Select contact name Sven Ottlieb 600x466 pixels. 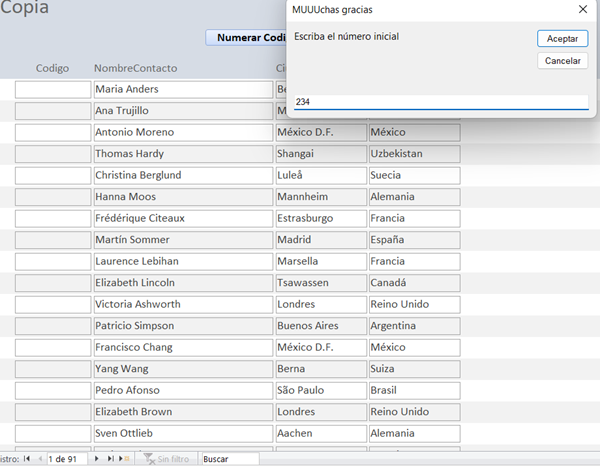point(183,433)
